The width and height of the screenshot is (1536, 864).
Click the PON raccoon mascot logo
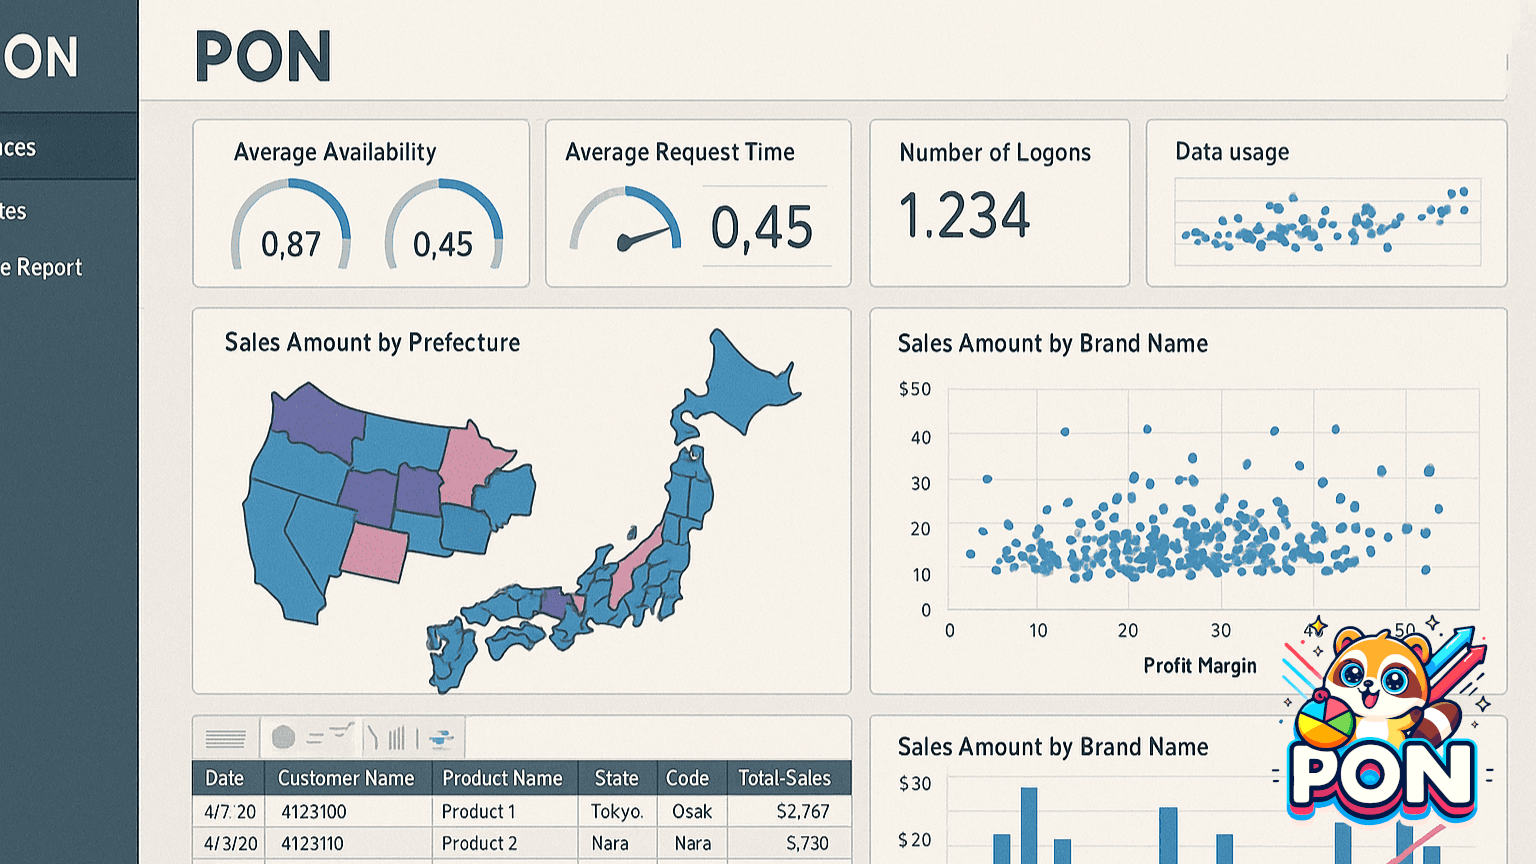click(x=1382, y=722)
